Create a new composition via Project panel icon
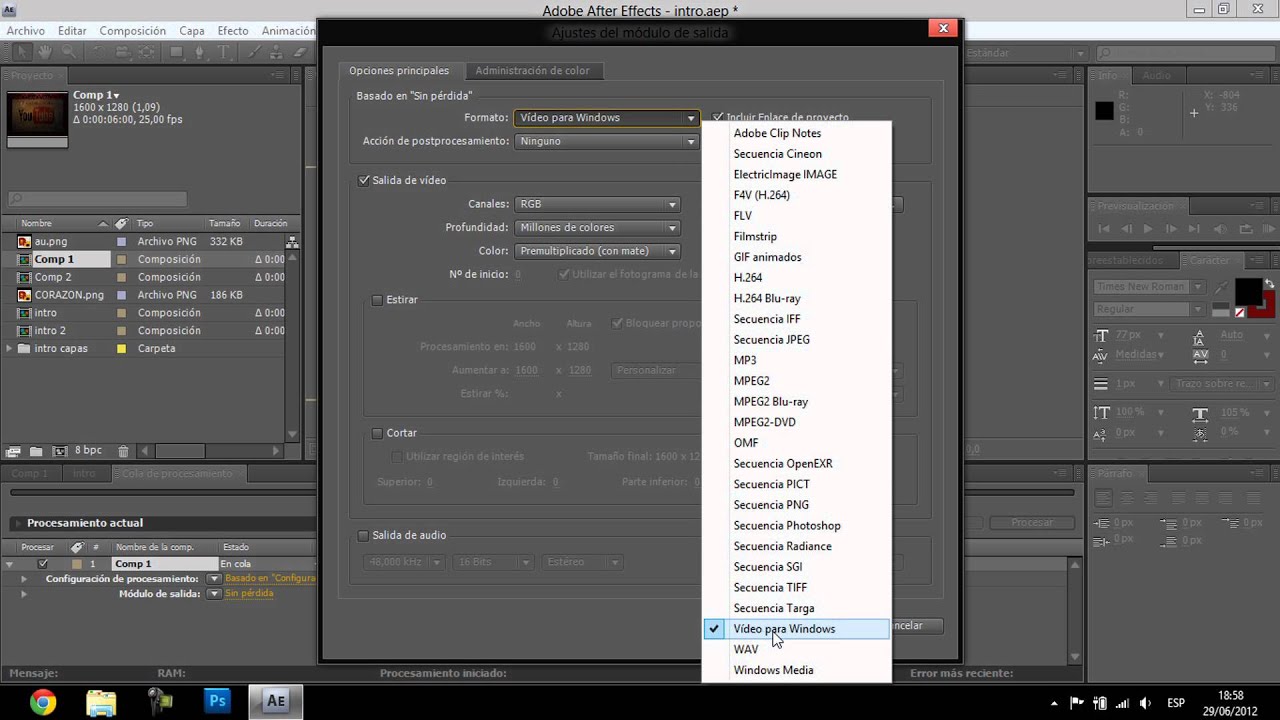Screen dimensions: 1280x720 (59, 452)
